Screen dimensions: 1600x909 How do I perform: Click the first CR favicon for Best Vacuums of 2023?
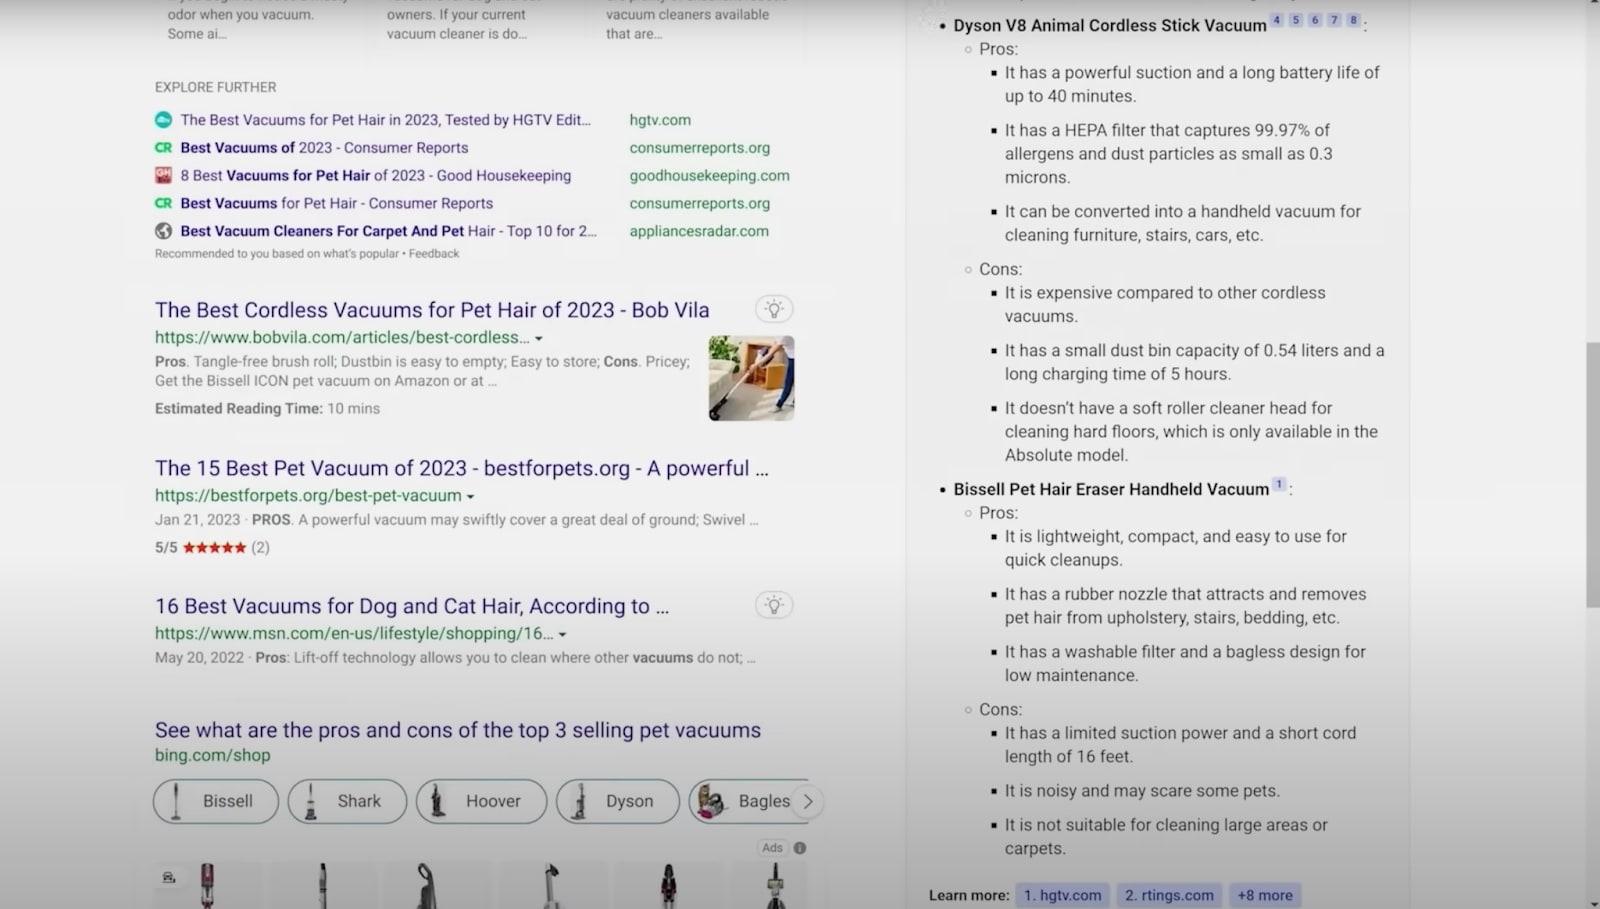(x=163, y=147)
